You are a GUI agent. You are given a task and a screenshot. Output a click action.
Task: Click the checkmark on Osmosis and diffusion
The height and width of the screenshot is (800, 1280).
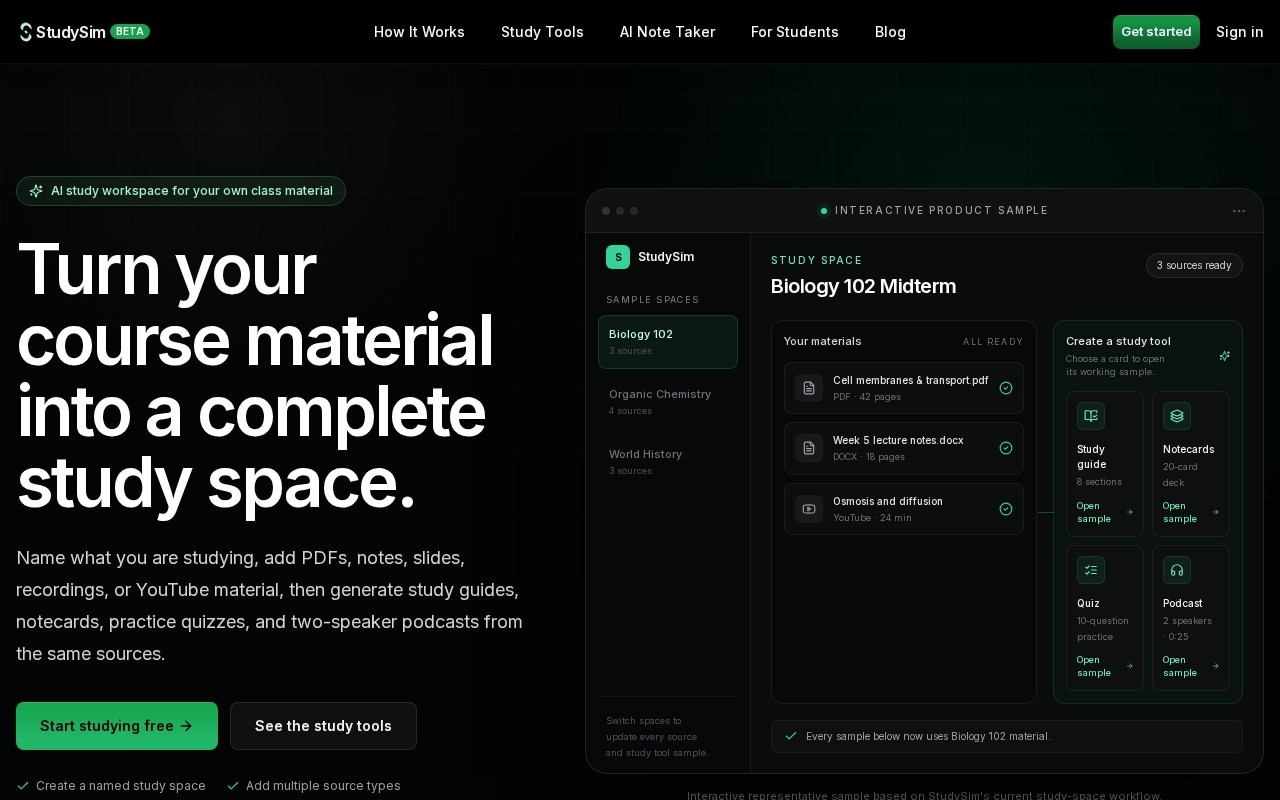[1006, 509]
